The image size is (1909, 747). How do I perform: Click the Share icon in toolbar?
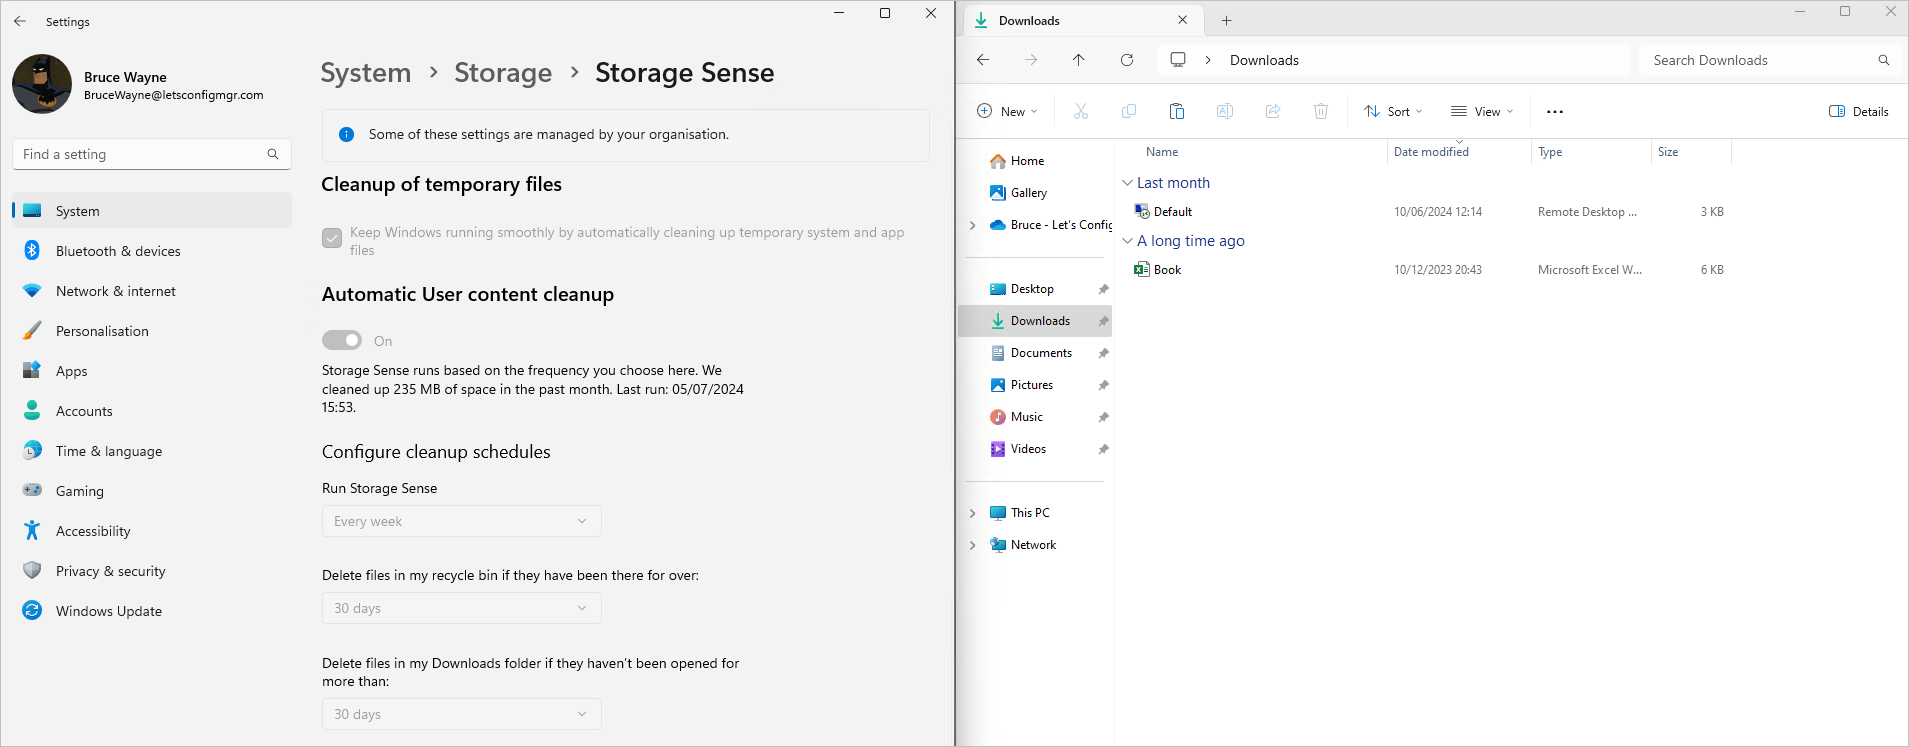[1272, 112]
